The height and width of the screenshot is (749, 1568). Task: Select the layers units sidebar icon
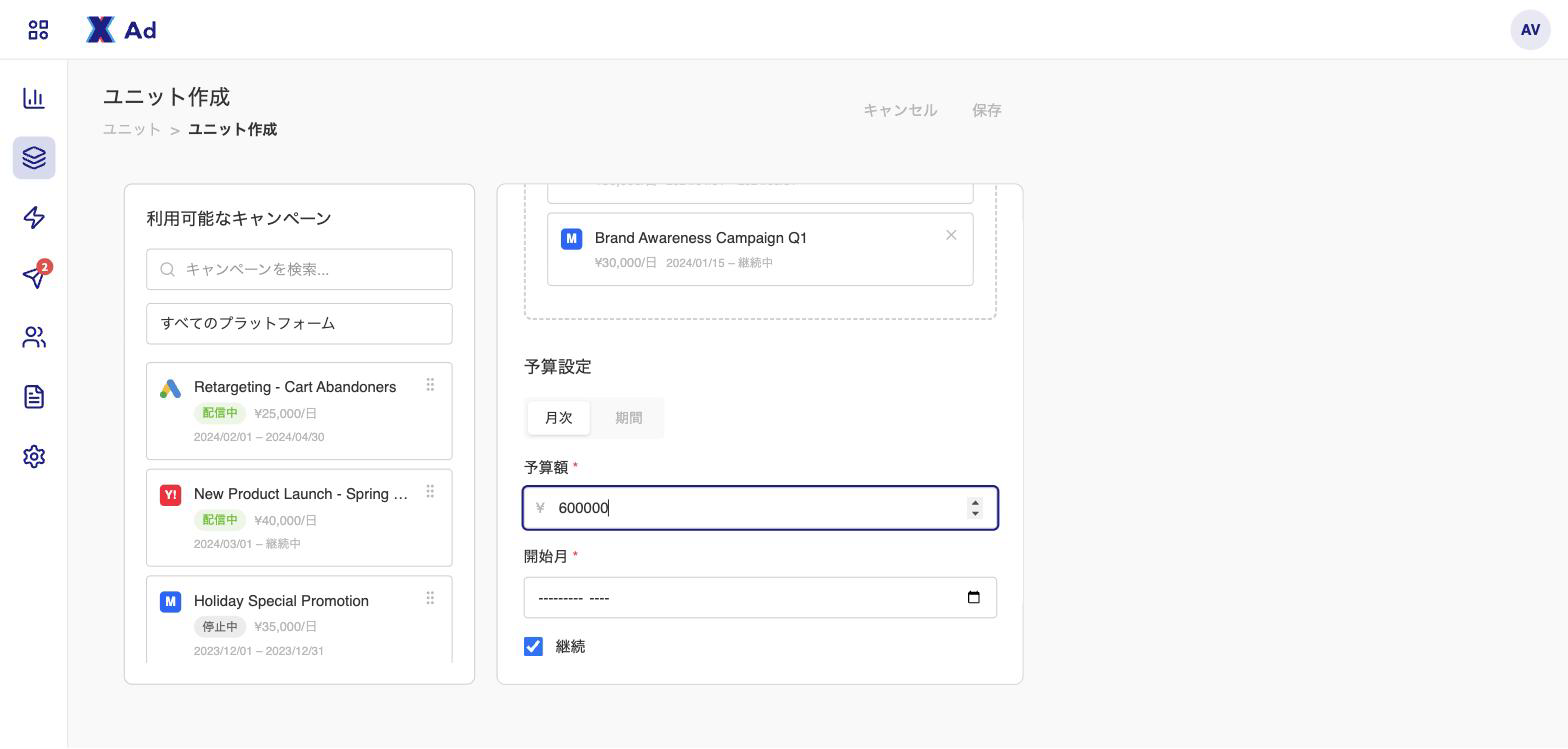(34, 158)
